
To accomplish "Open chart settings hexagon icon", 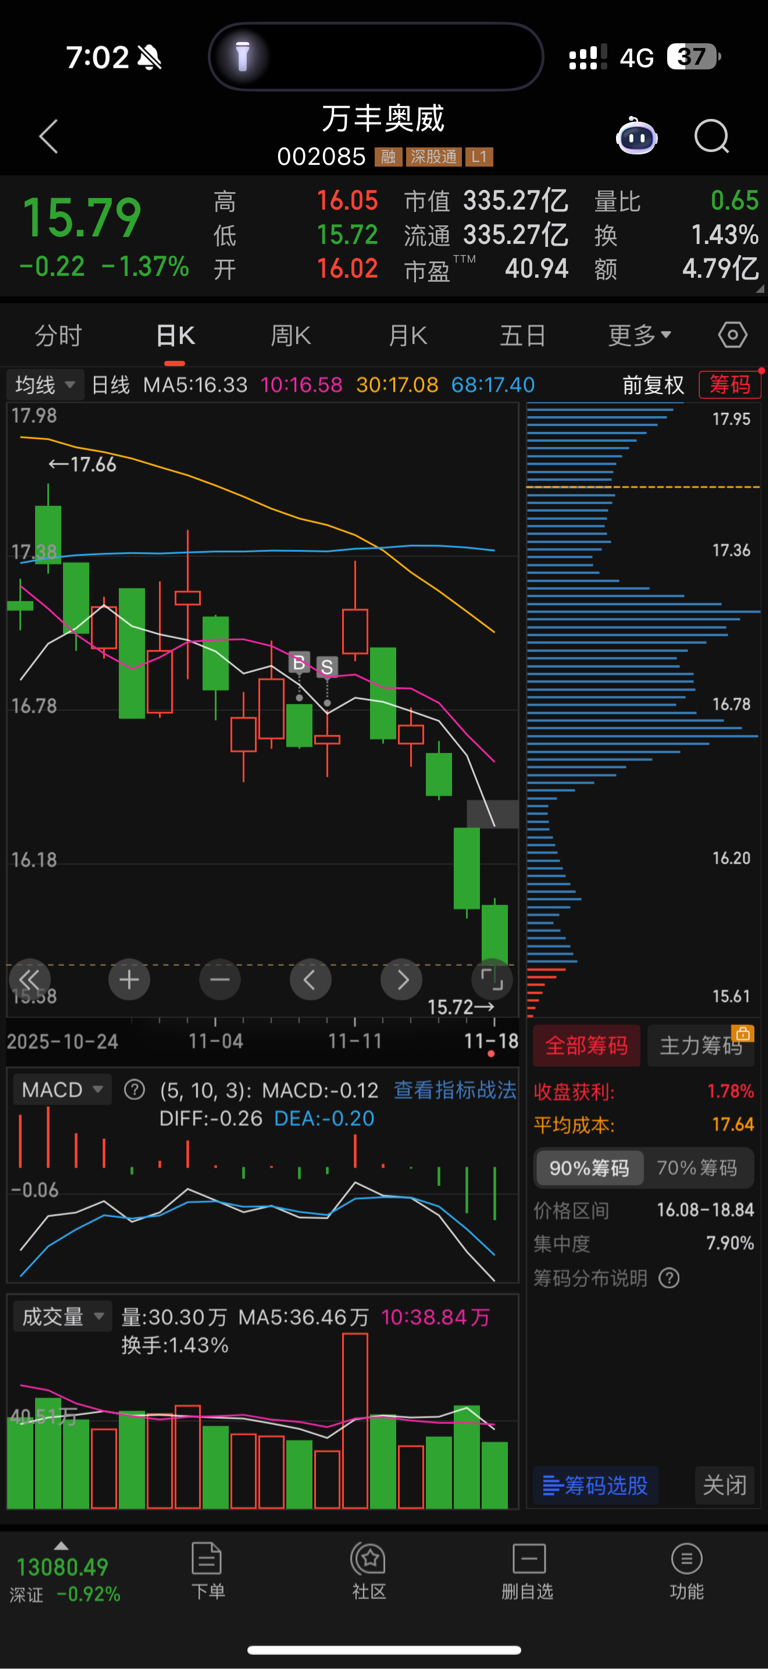I will click(733, 335).
